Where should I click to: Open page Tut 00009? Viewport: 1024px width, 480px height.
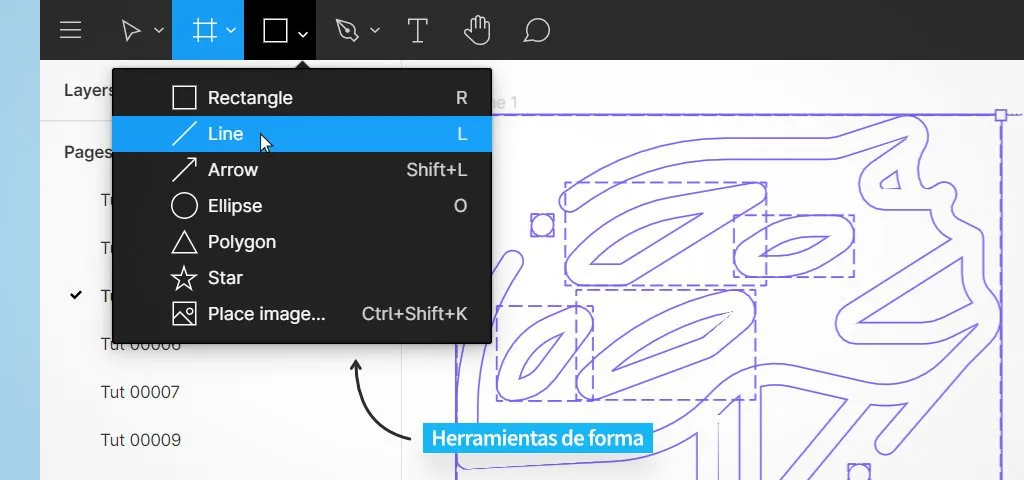(140, 440)
